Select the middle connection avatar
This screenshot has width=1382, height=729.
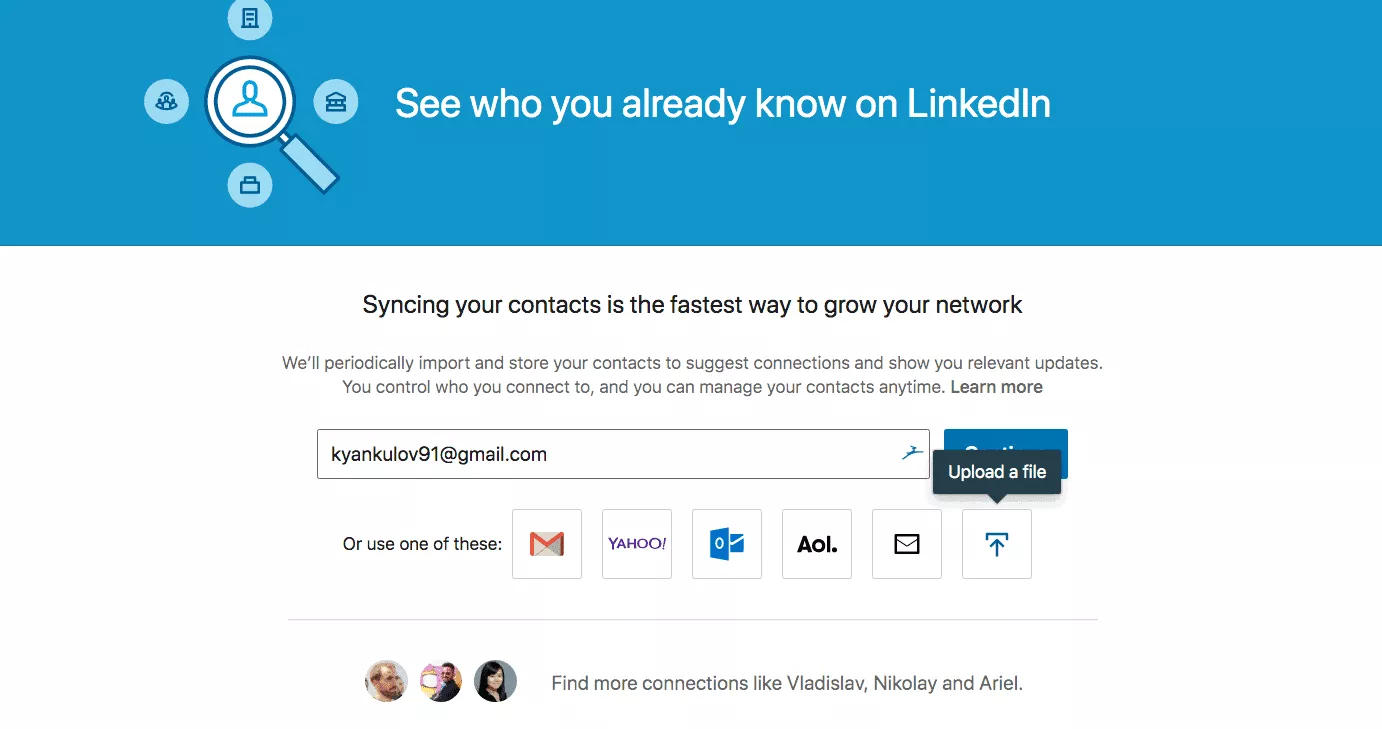coord(441,681)
